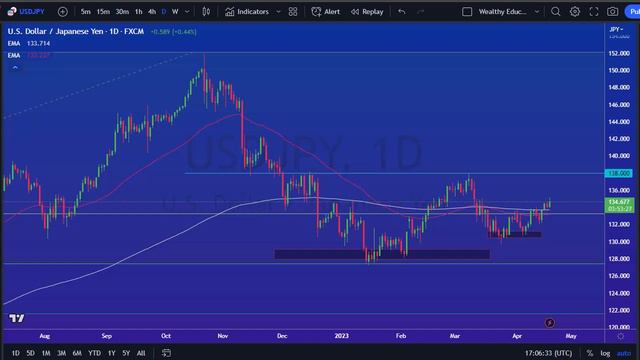Select the small April support rectangle
This screenshot has height=360, width=640.
(x=514, y=235)
